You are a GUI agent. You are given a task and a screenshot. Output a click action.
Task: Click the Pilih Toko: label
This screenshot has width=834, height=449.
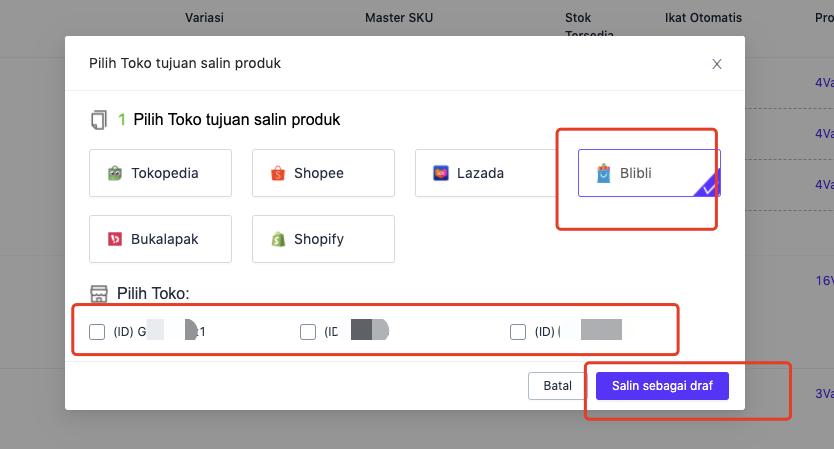click(x=153, y=294)
